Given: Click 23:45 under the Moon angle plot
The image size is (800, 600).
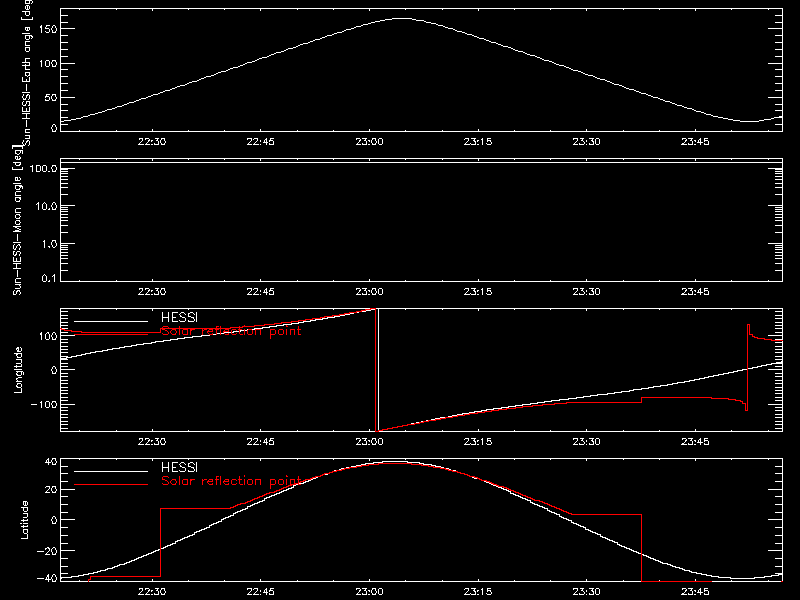Looking at the screenshot, I should point(695,292).
